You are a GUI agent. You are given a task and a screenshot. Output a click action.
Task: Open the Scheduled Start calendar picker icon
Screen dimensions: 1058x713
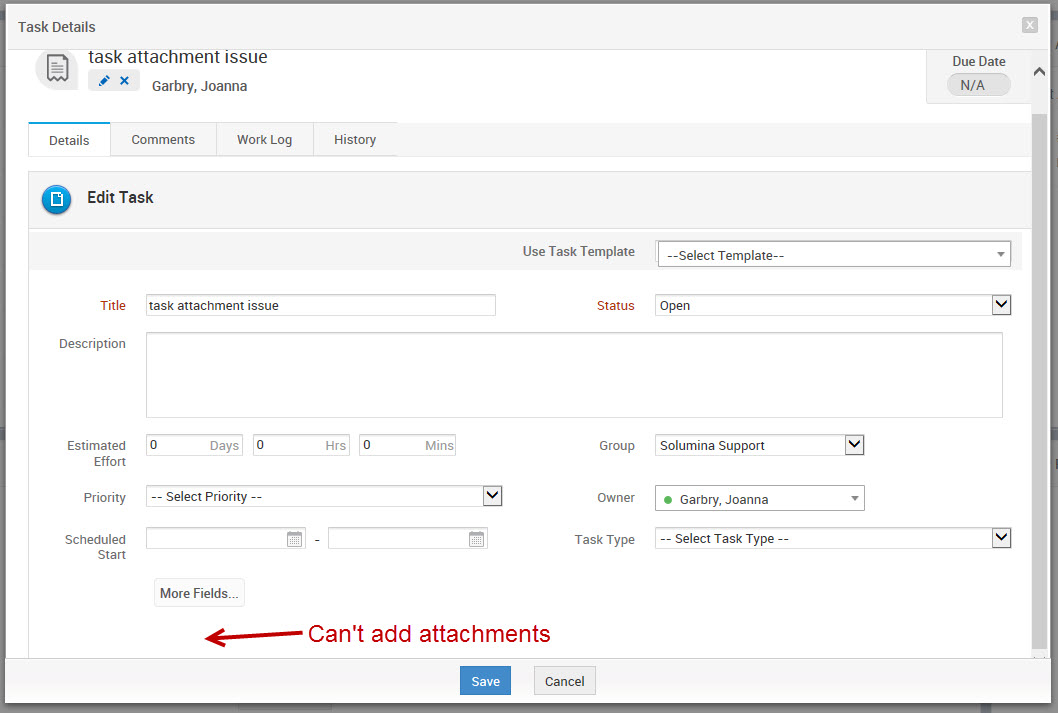[294, 539]
